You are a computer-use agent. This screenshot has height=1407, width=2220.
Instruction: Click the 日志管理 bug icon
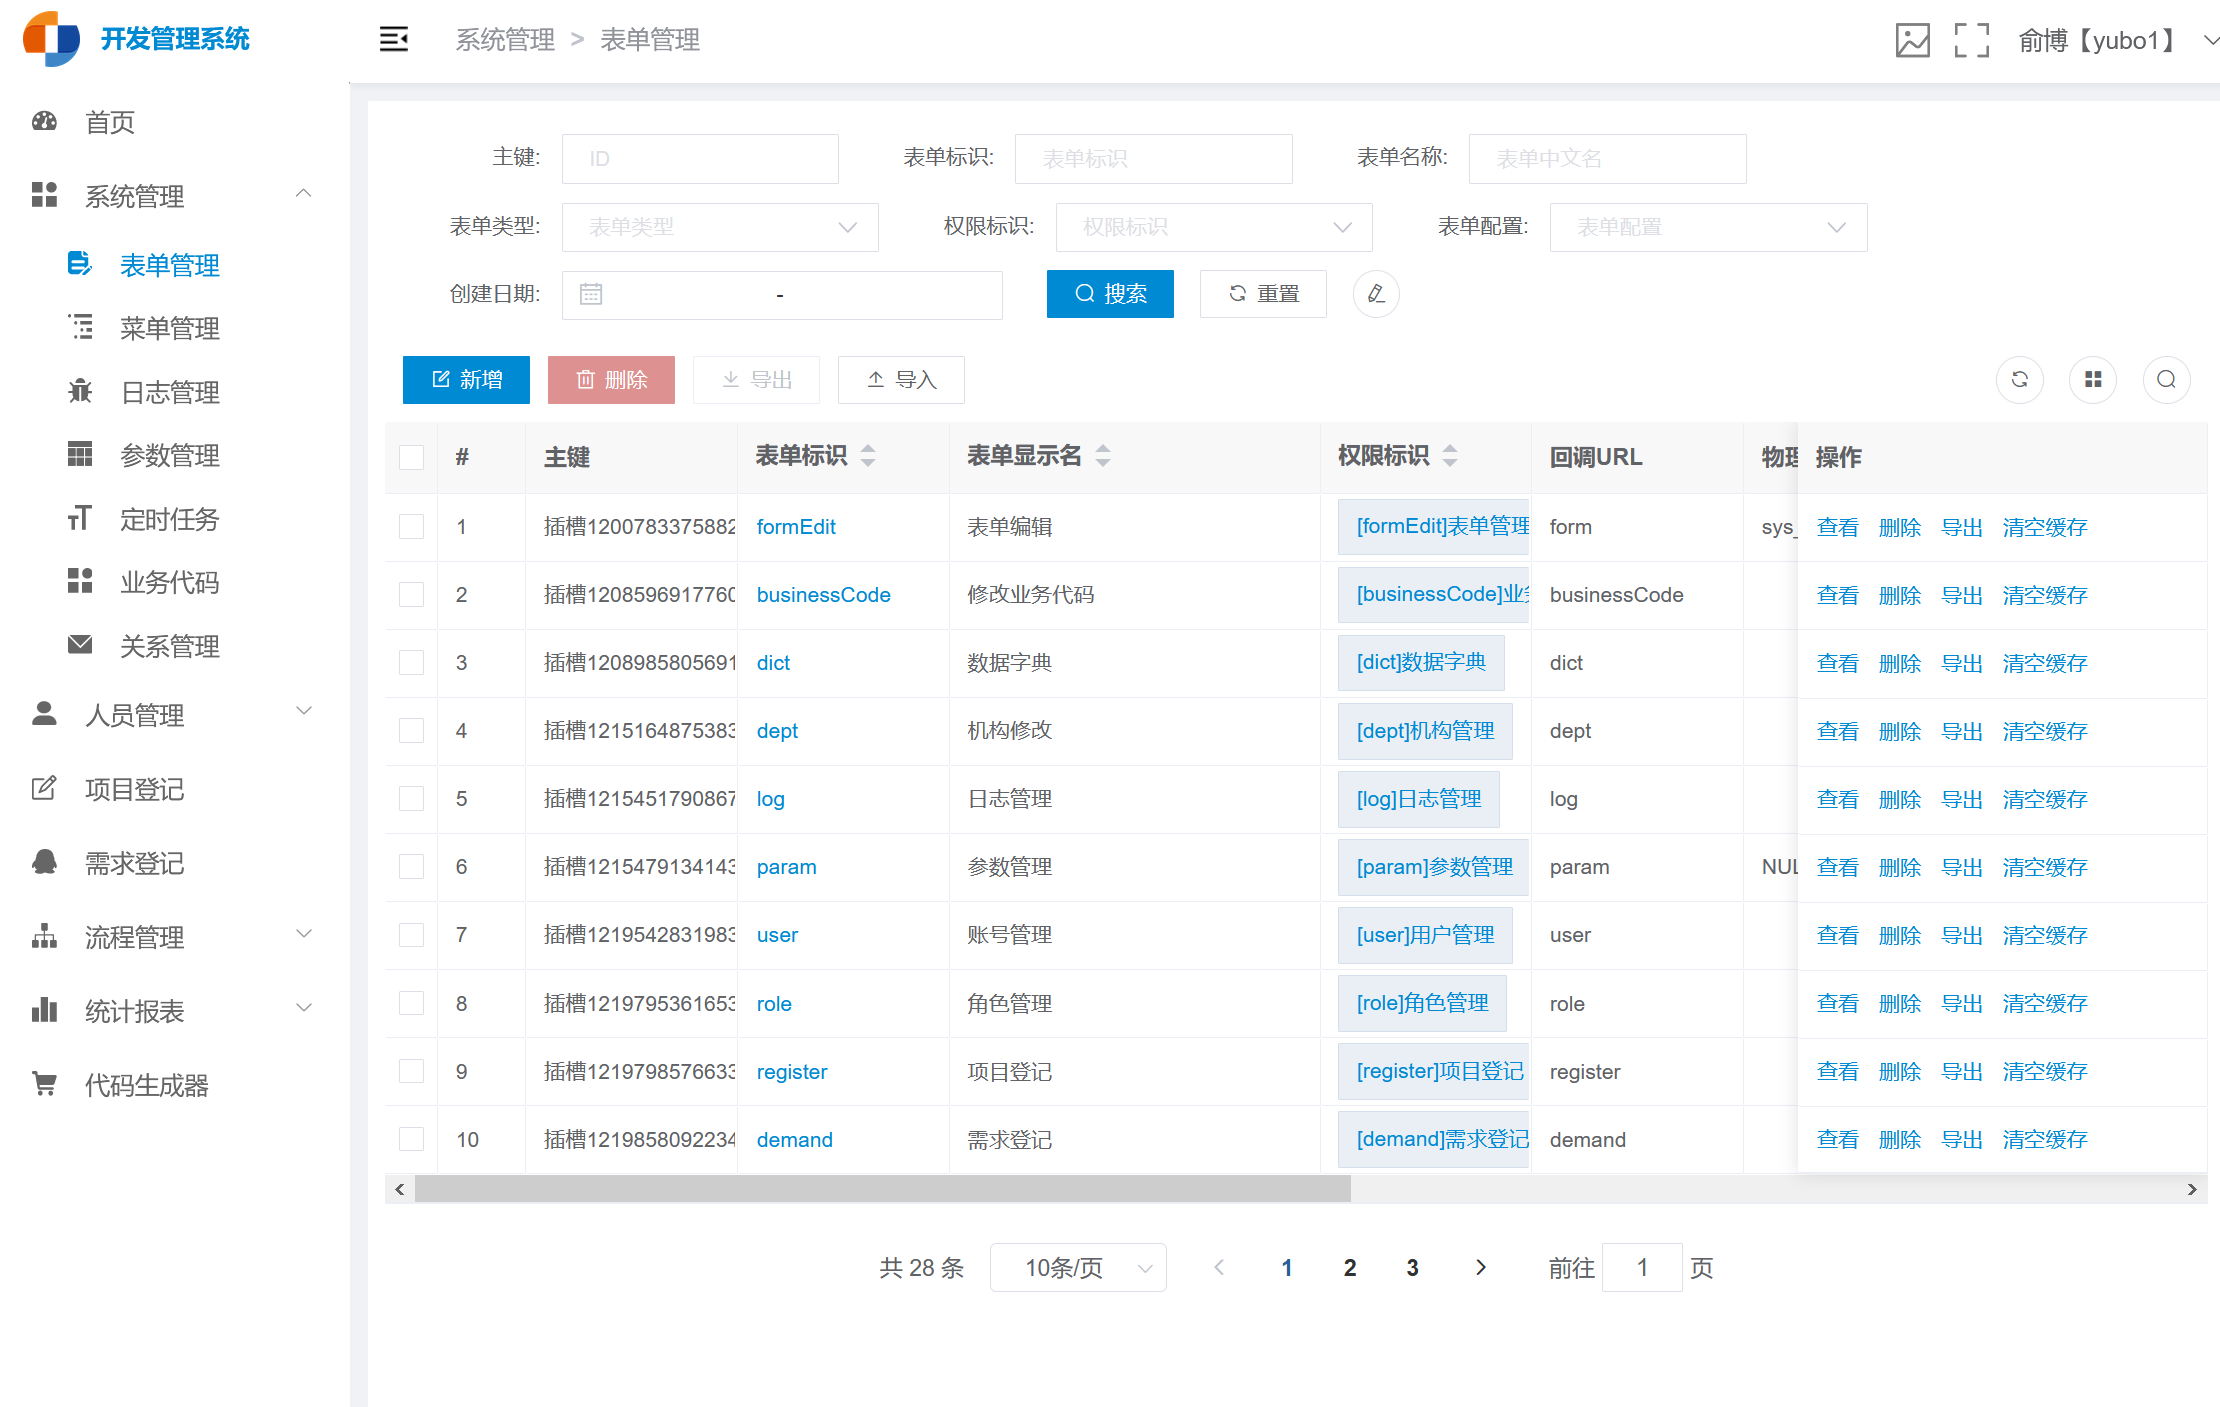click(80, 391)
